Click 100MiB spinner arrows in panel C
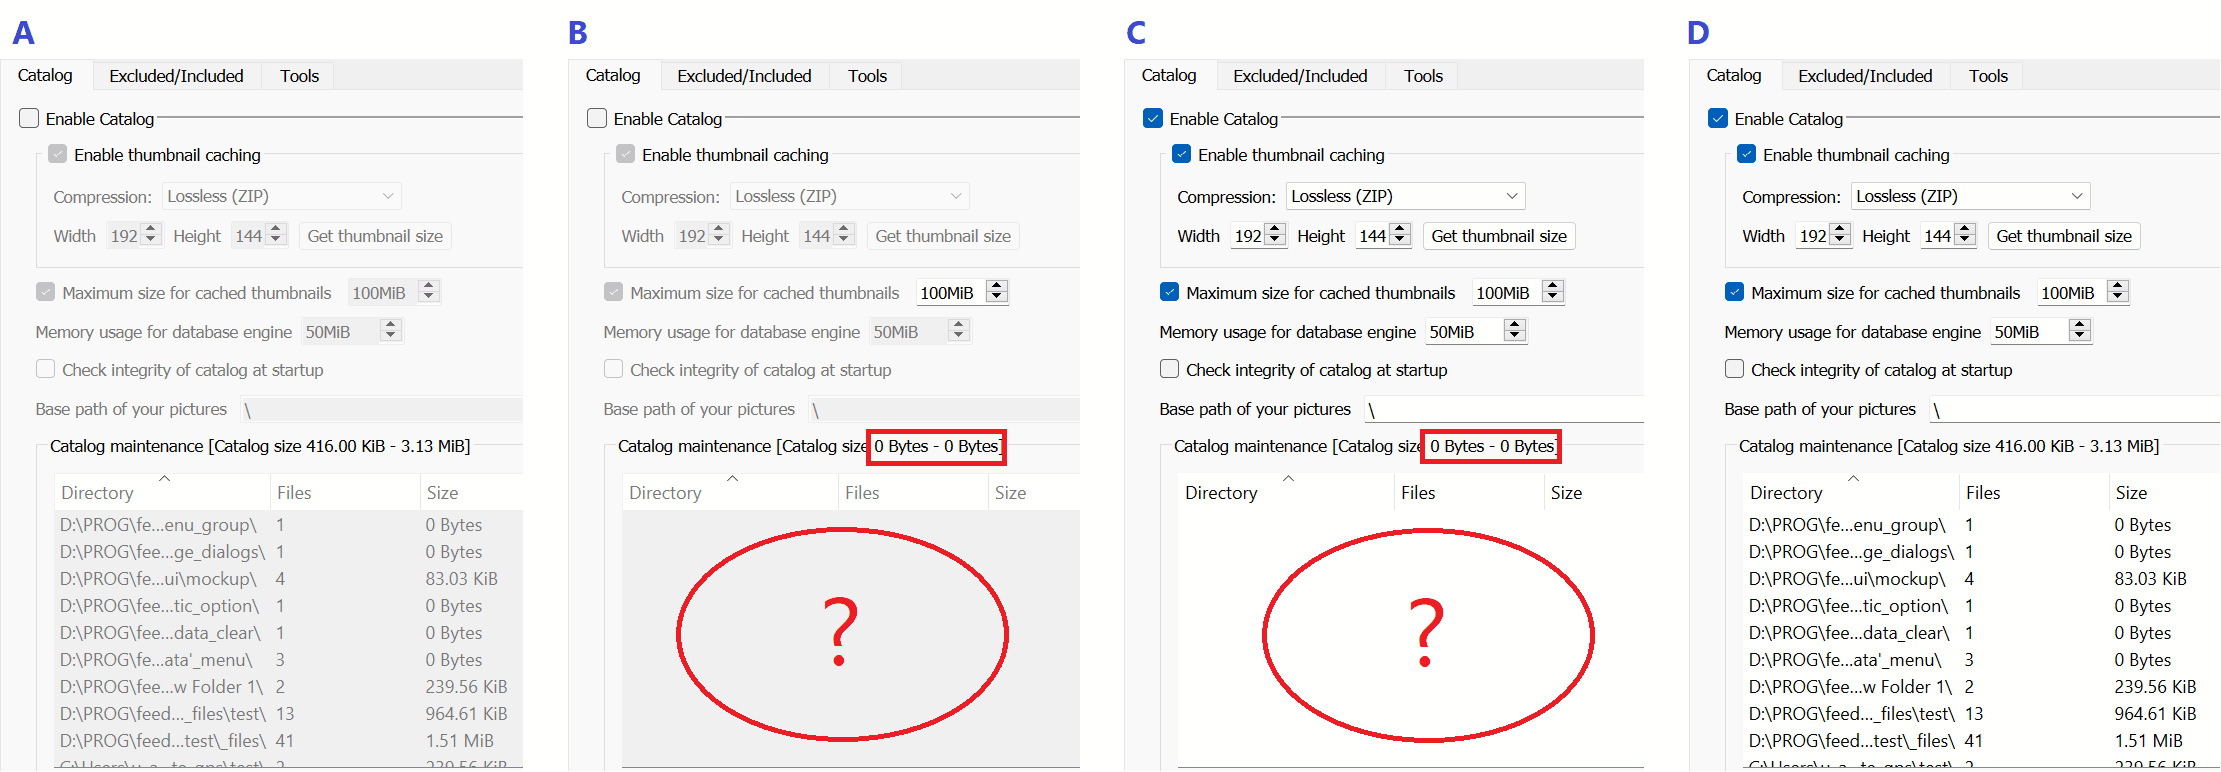The height and width of the screenshot is (772, 2221). pyautogui.click(x=1553, y=292)
